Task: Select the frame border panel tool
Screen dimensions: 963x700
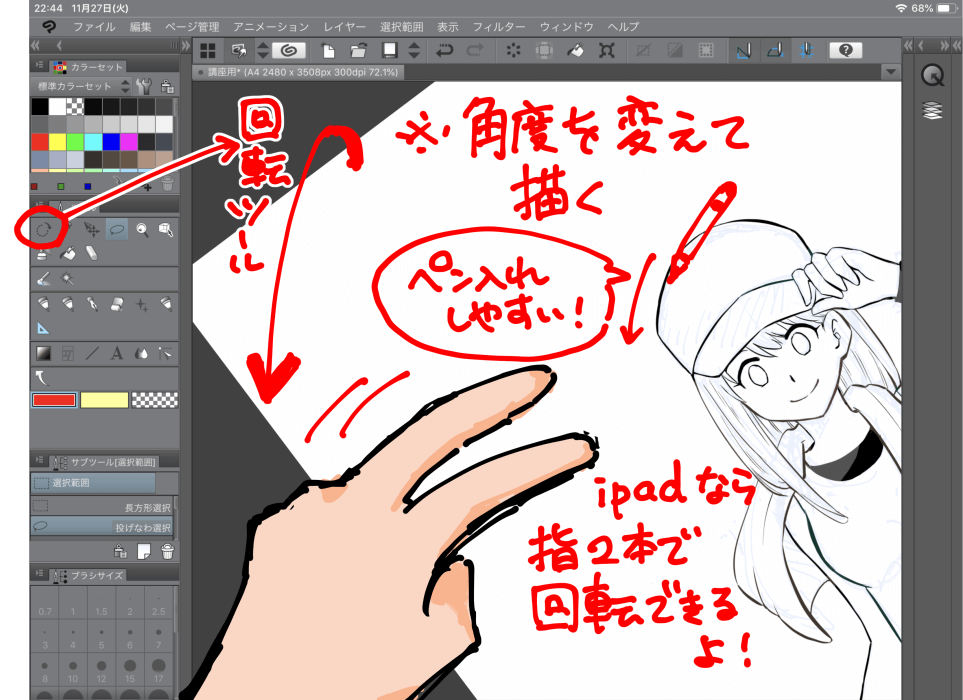Action: pyautogui.click(x=68, y=354)
